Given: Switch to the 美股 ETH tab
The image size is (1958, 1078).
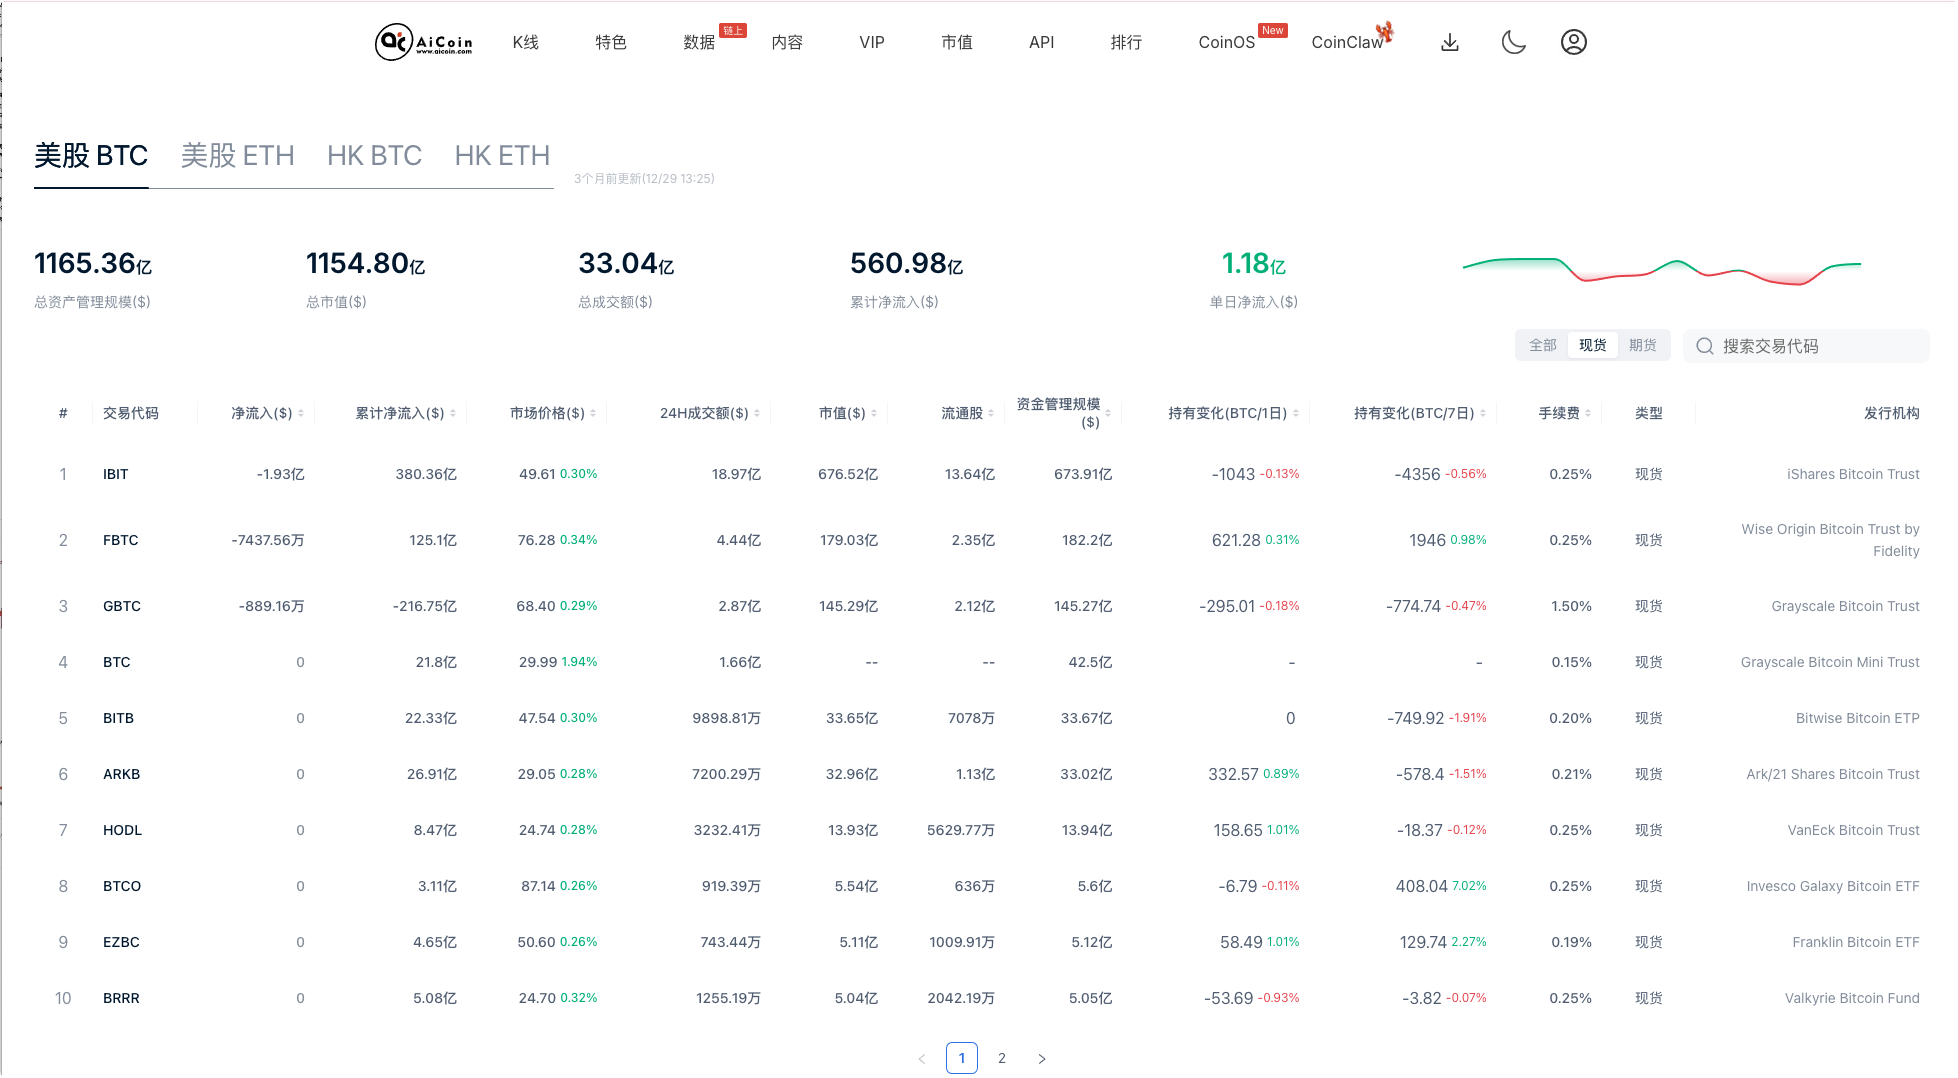Looking at the screenshot, I should (x=237, y=155).
